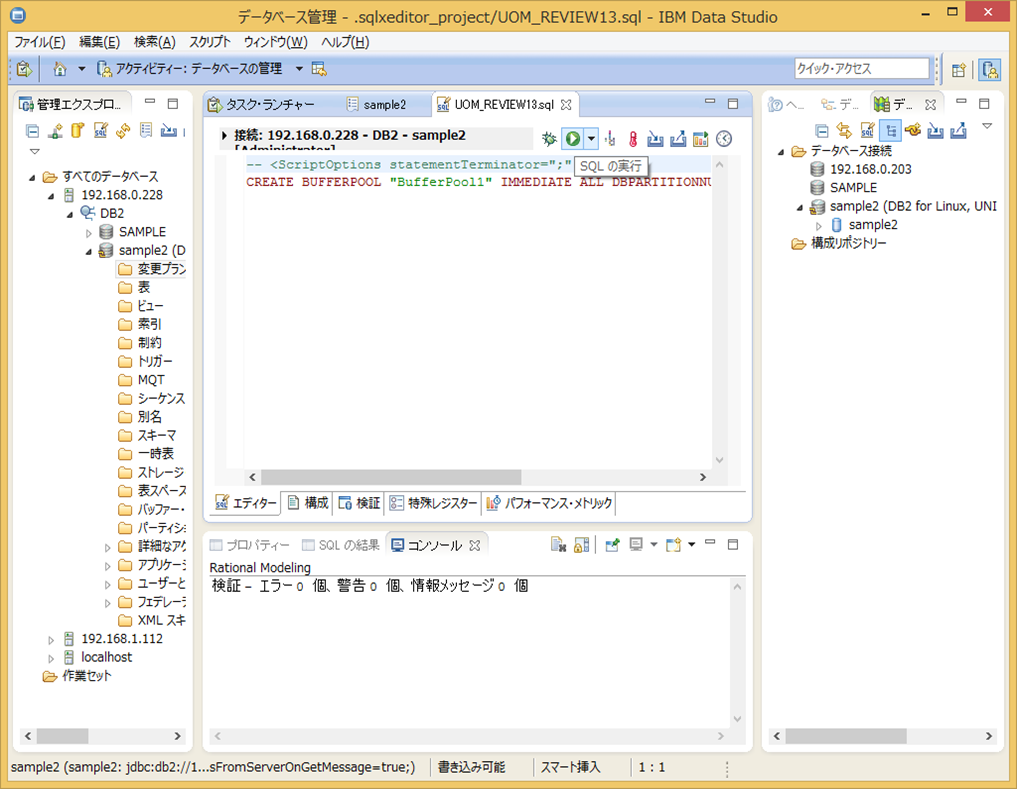Open the 検索(A) menu
This screenshot has height=789, width=1017.
[x=154, y=42]
